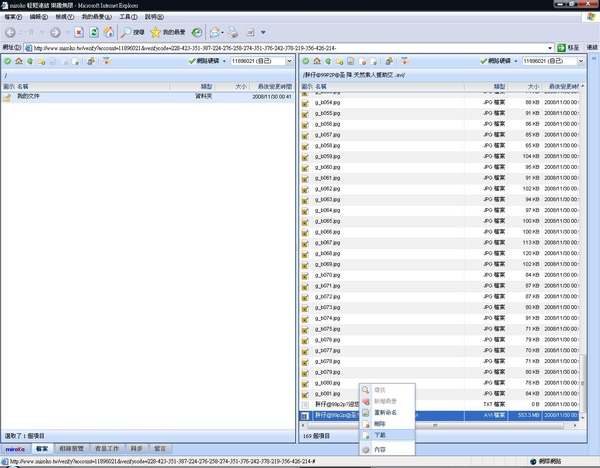
Task: Open IE Favorites star button
Action: pyautogui.click(x=168, y=33)
